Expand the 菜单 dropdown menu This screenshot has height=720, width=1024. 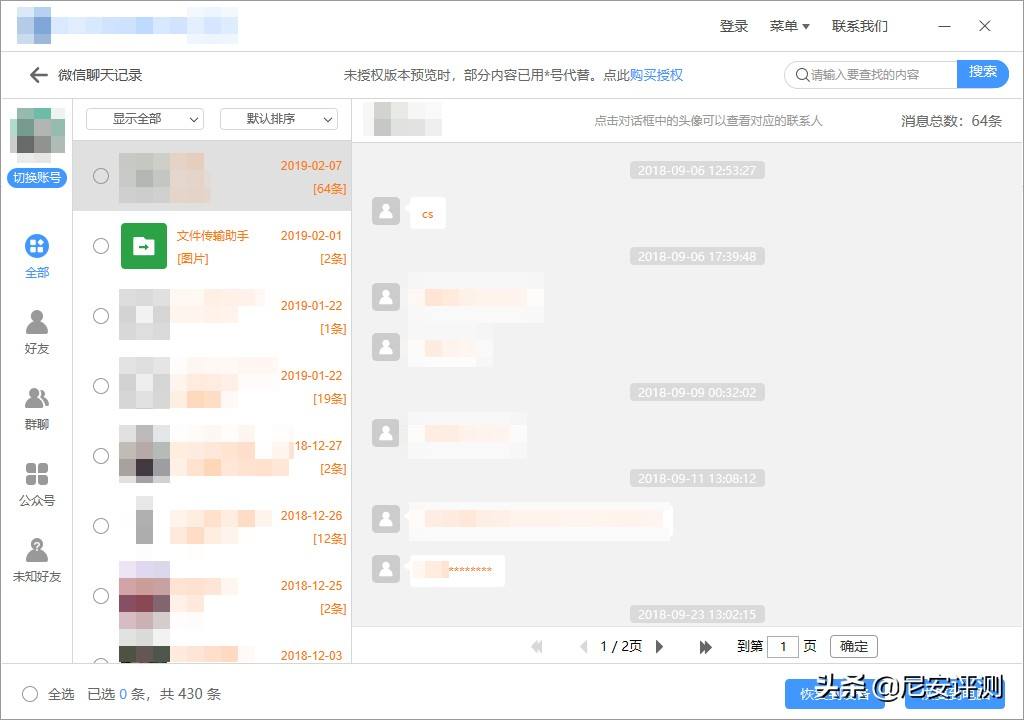(x=789, y=26)
